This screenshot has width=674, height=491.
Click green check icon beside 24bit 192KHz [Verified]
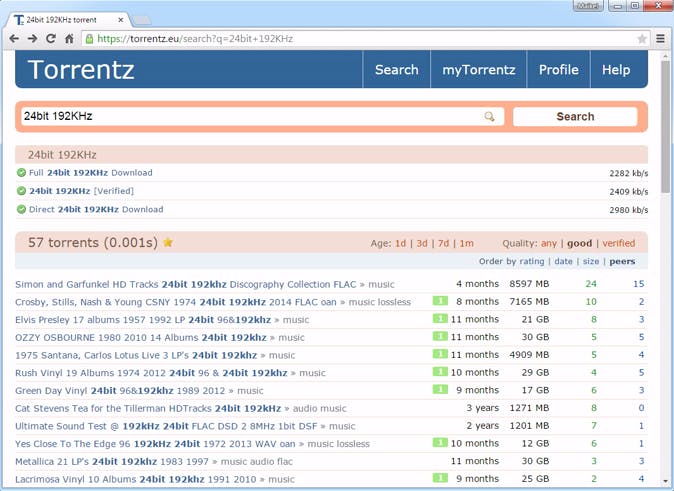click(x=21, y=191)
